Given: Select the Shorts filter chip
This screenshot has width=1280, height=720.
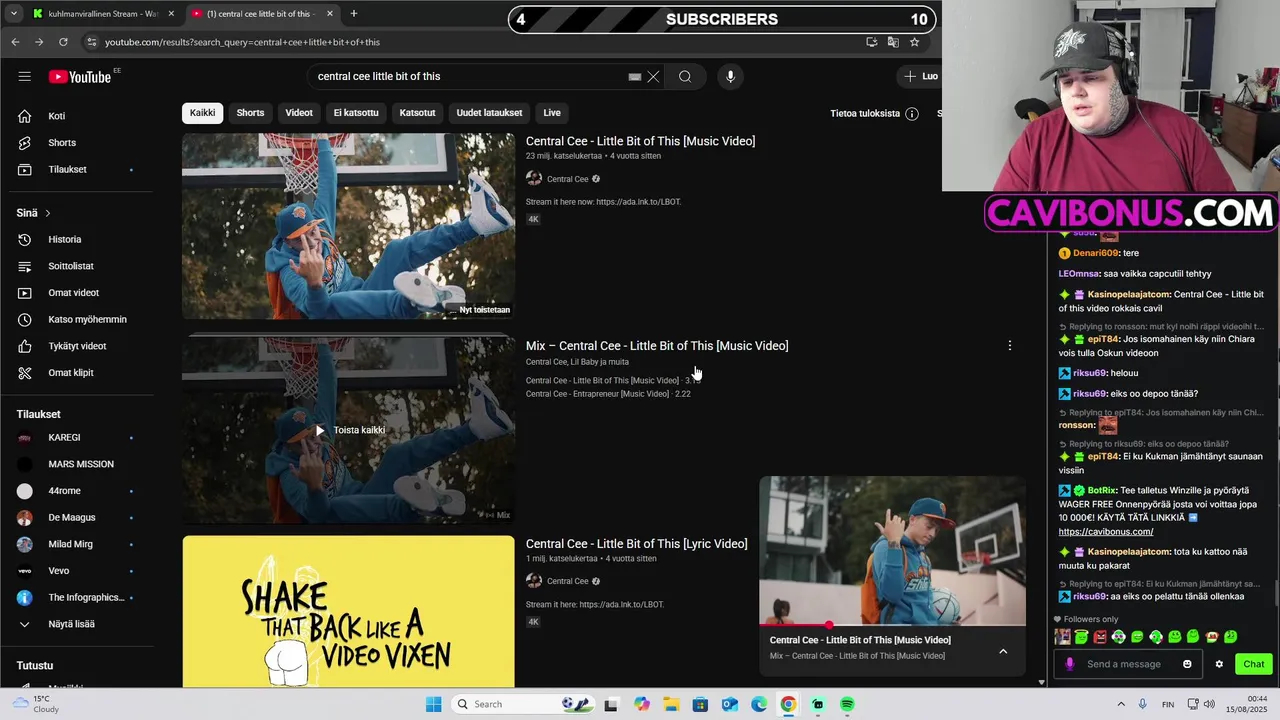Looking at the screenshot, I should [250, 113].
